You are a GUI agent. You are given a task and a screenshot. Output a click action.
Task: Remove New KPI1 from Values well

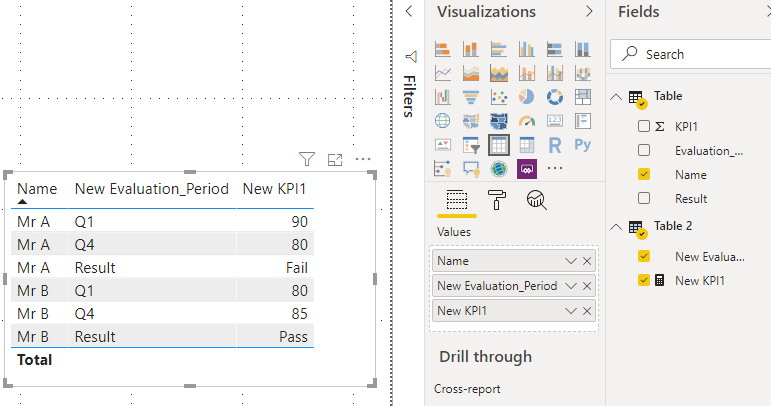(587, 311)
